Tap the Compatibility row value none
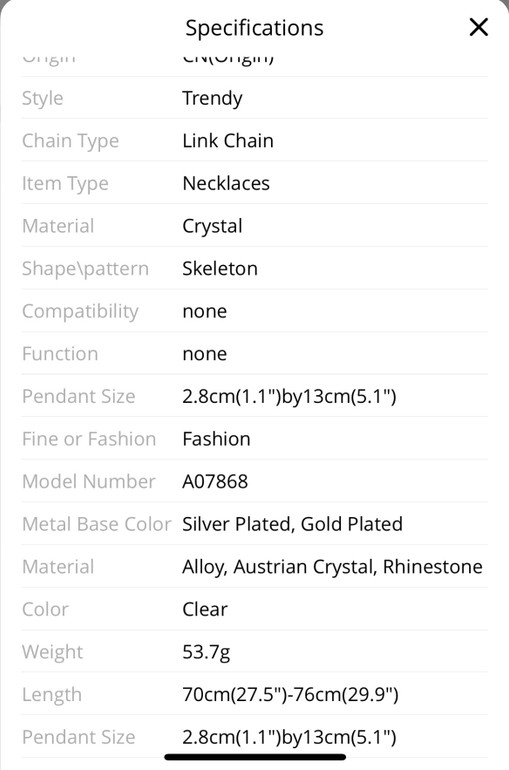This screenshot has height=770, width=509. (205, 311)
